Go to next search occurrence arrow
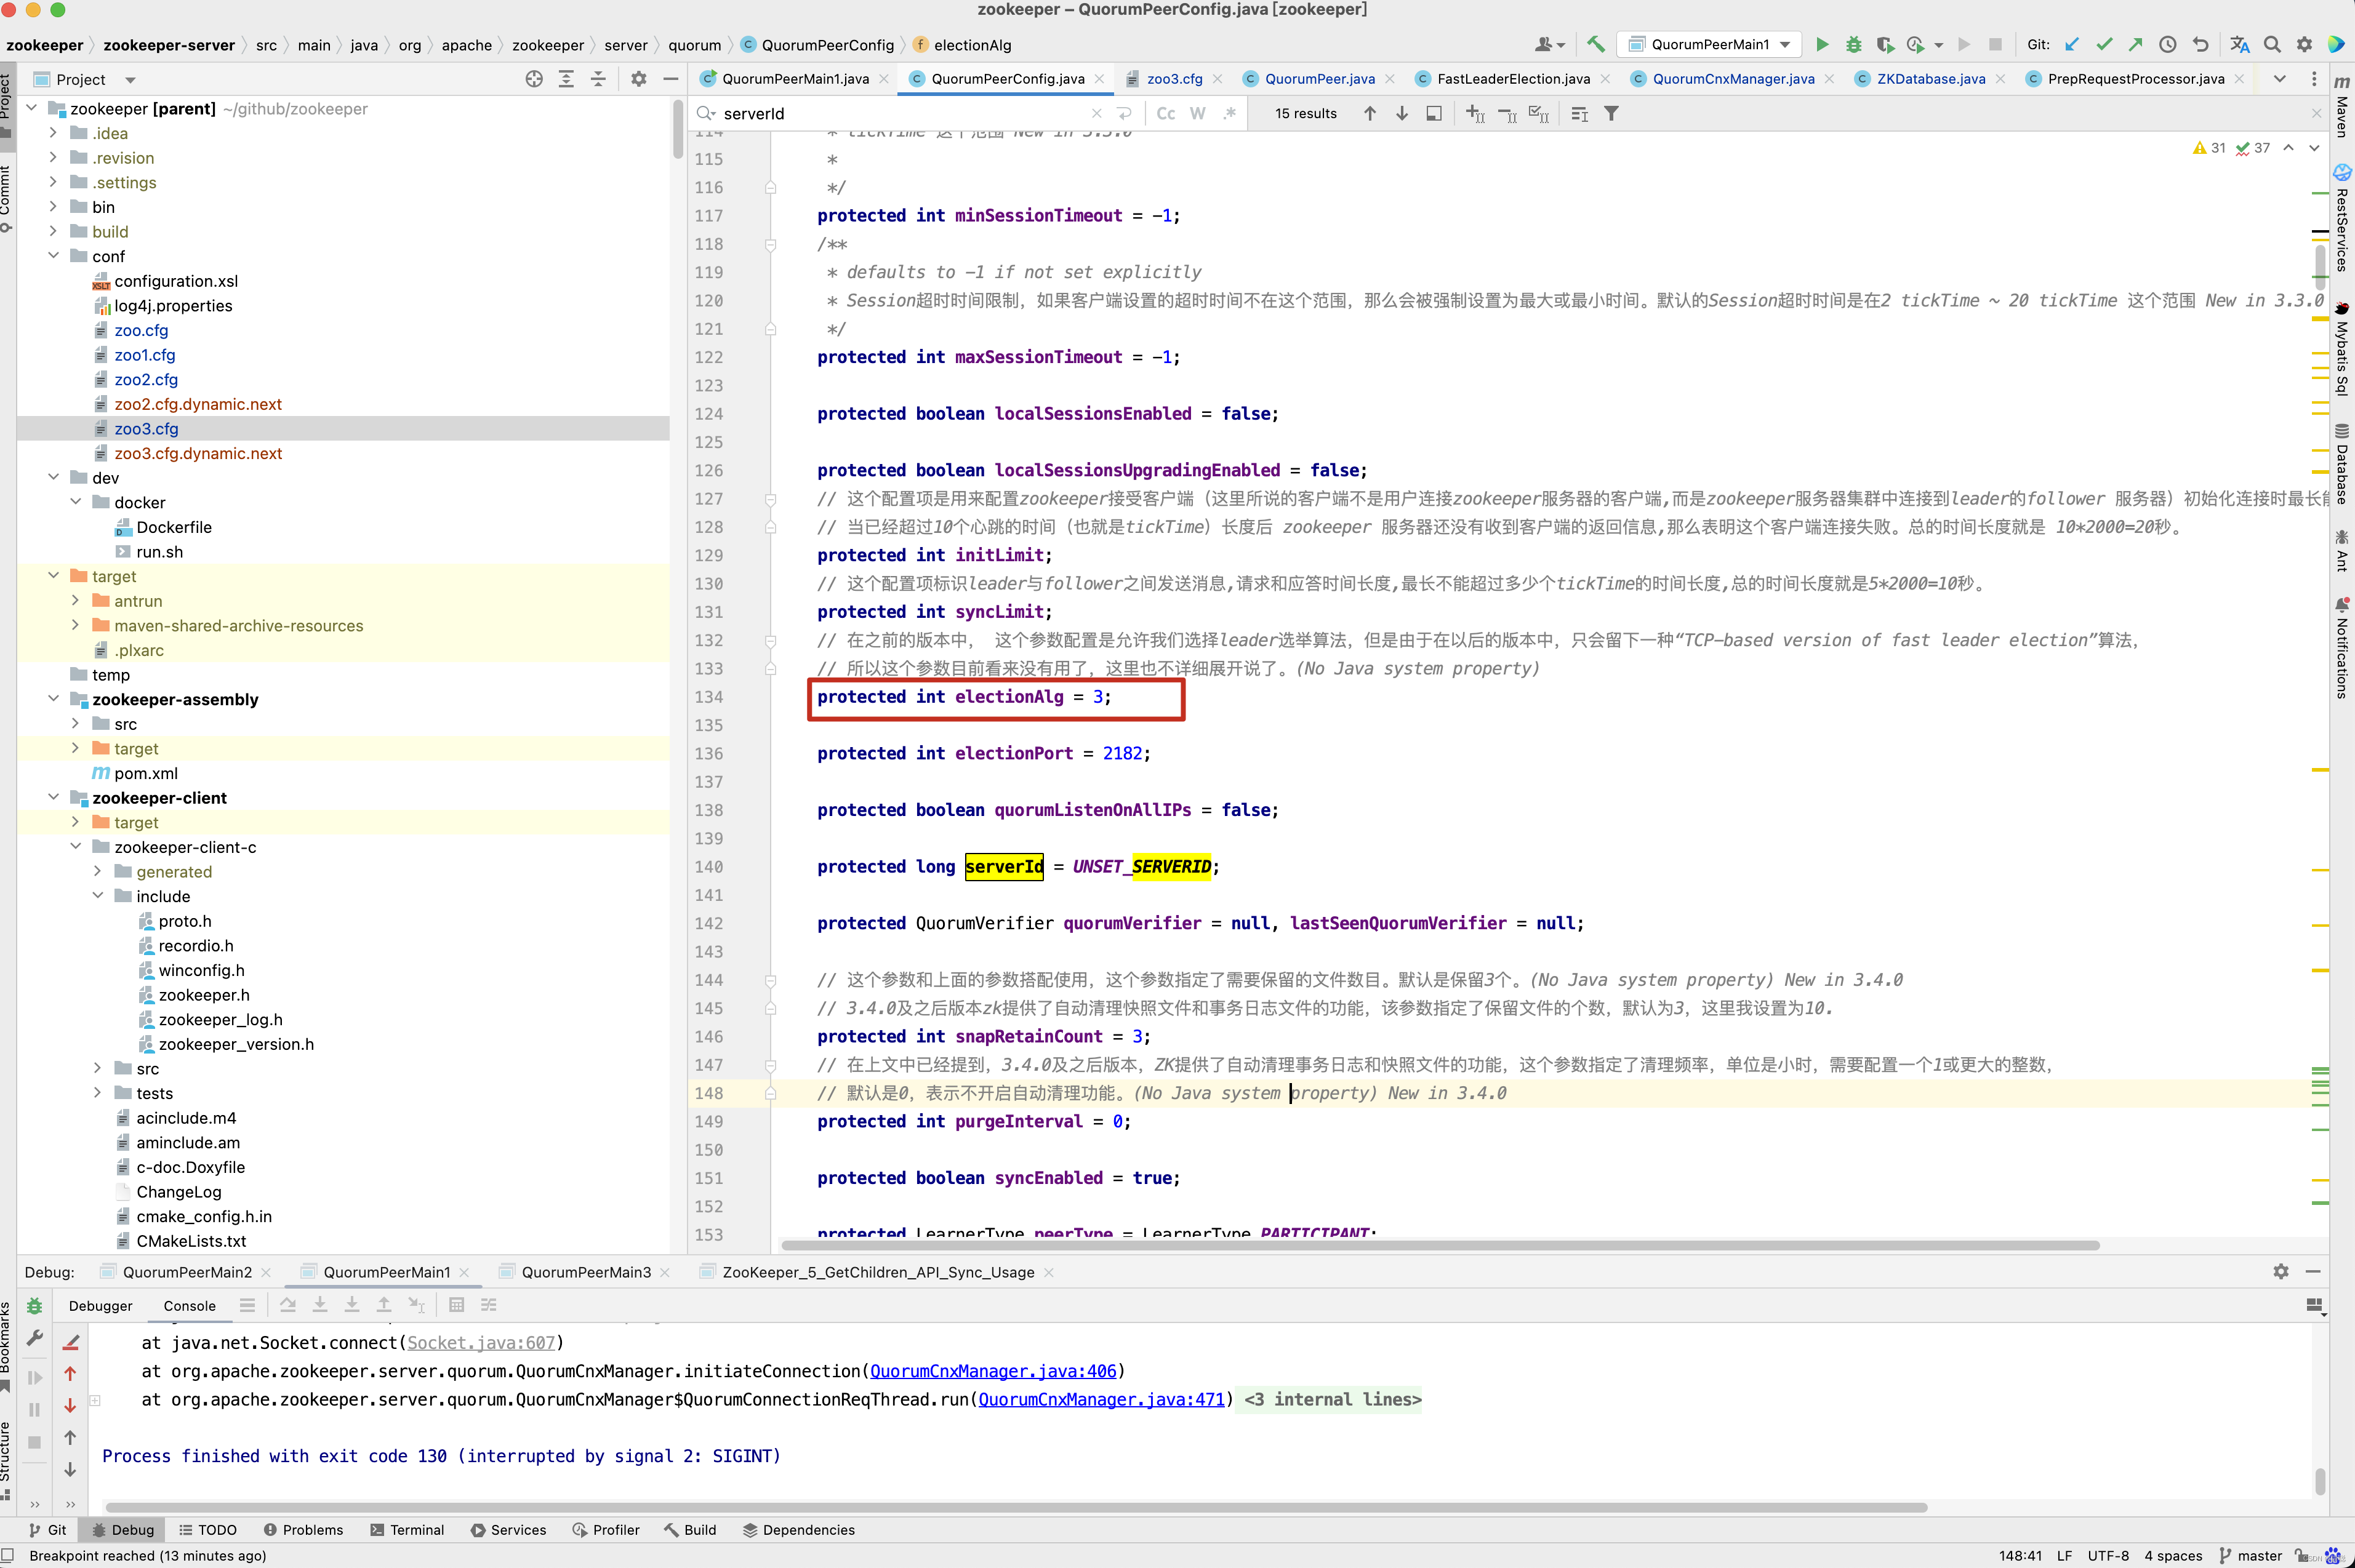The image size is (2355, 1568). [x=1402, y=113]
